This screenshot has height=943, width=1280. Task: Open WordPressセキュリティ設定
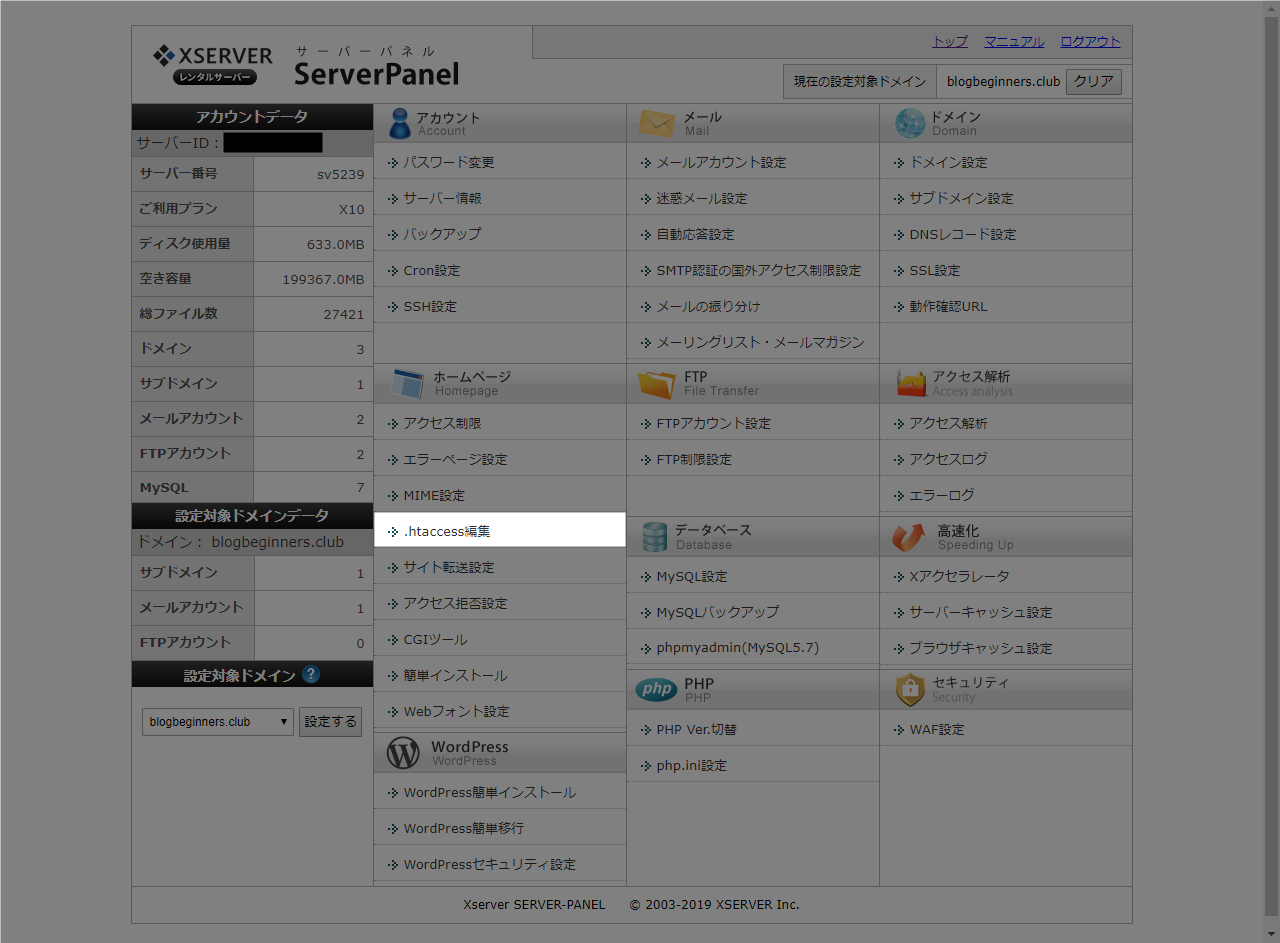[490, 864]
